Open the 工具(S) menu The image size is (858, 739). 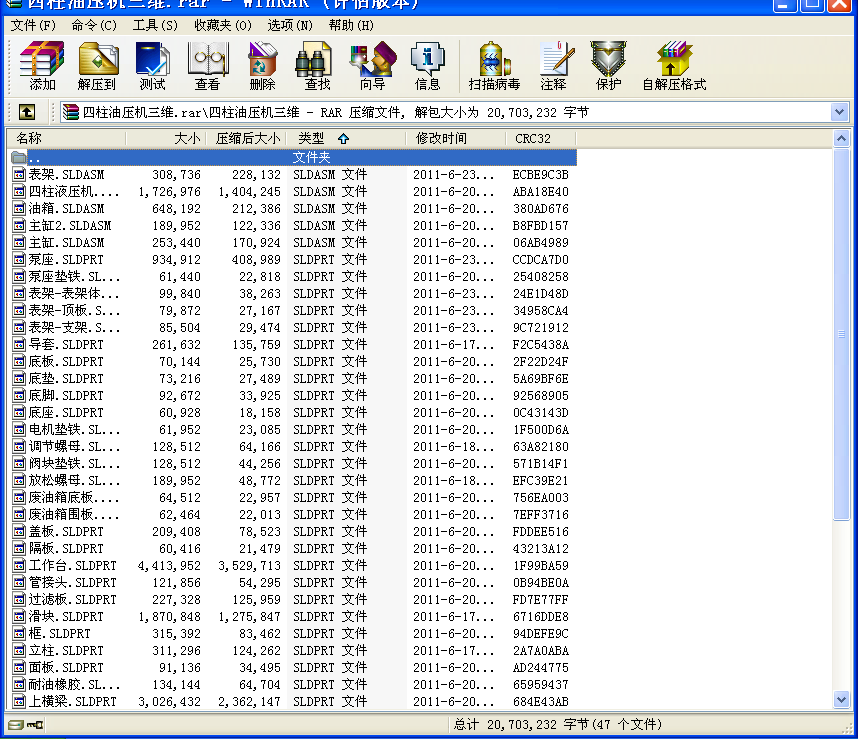coord(155,25)
